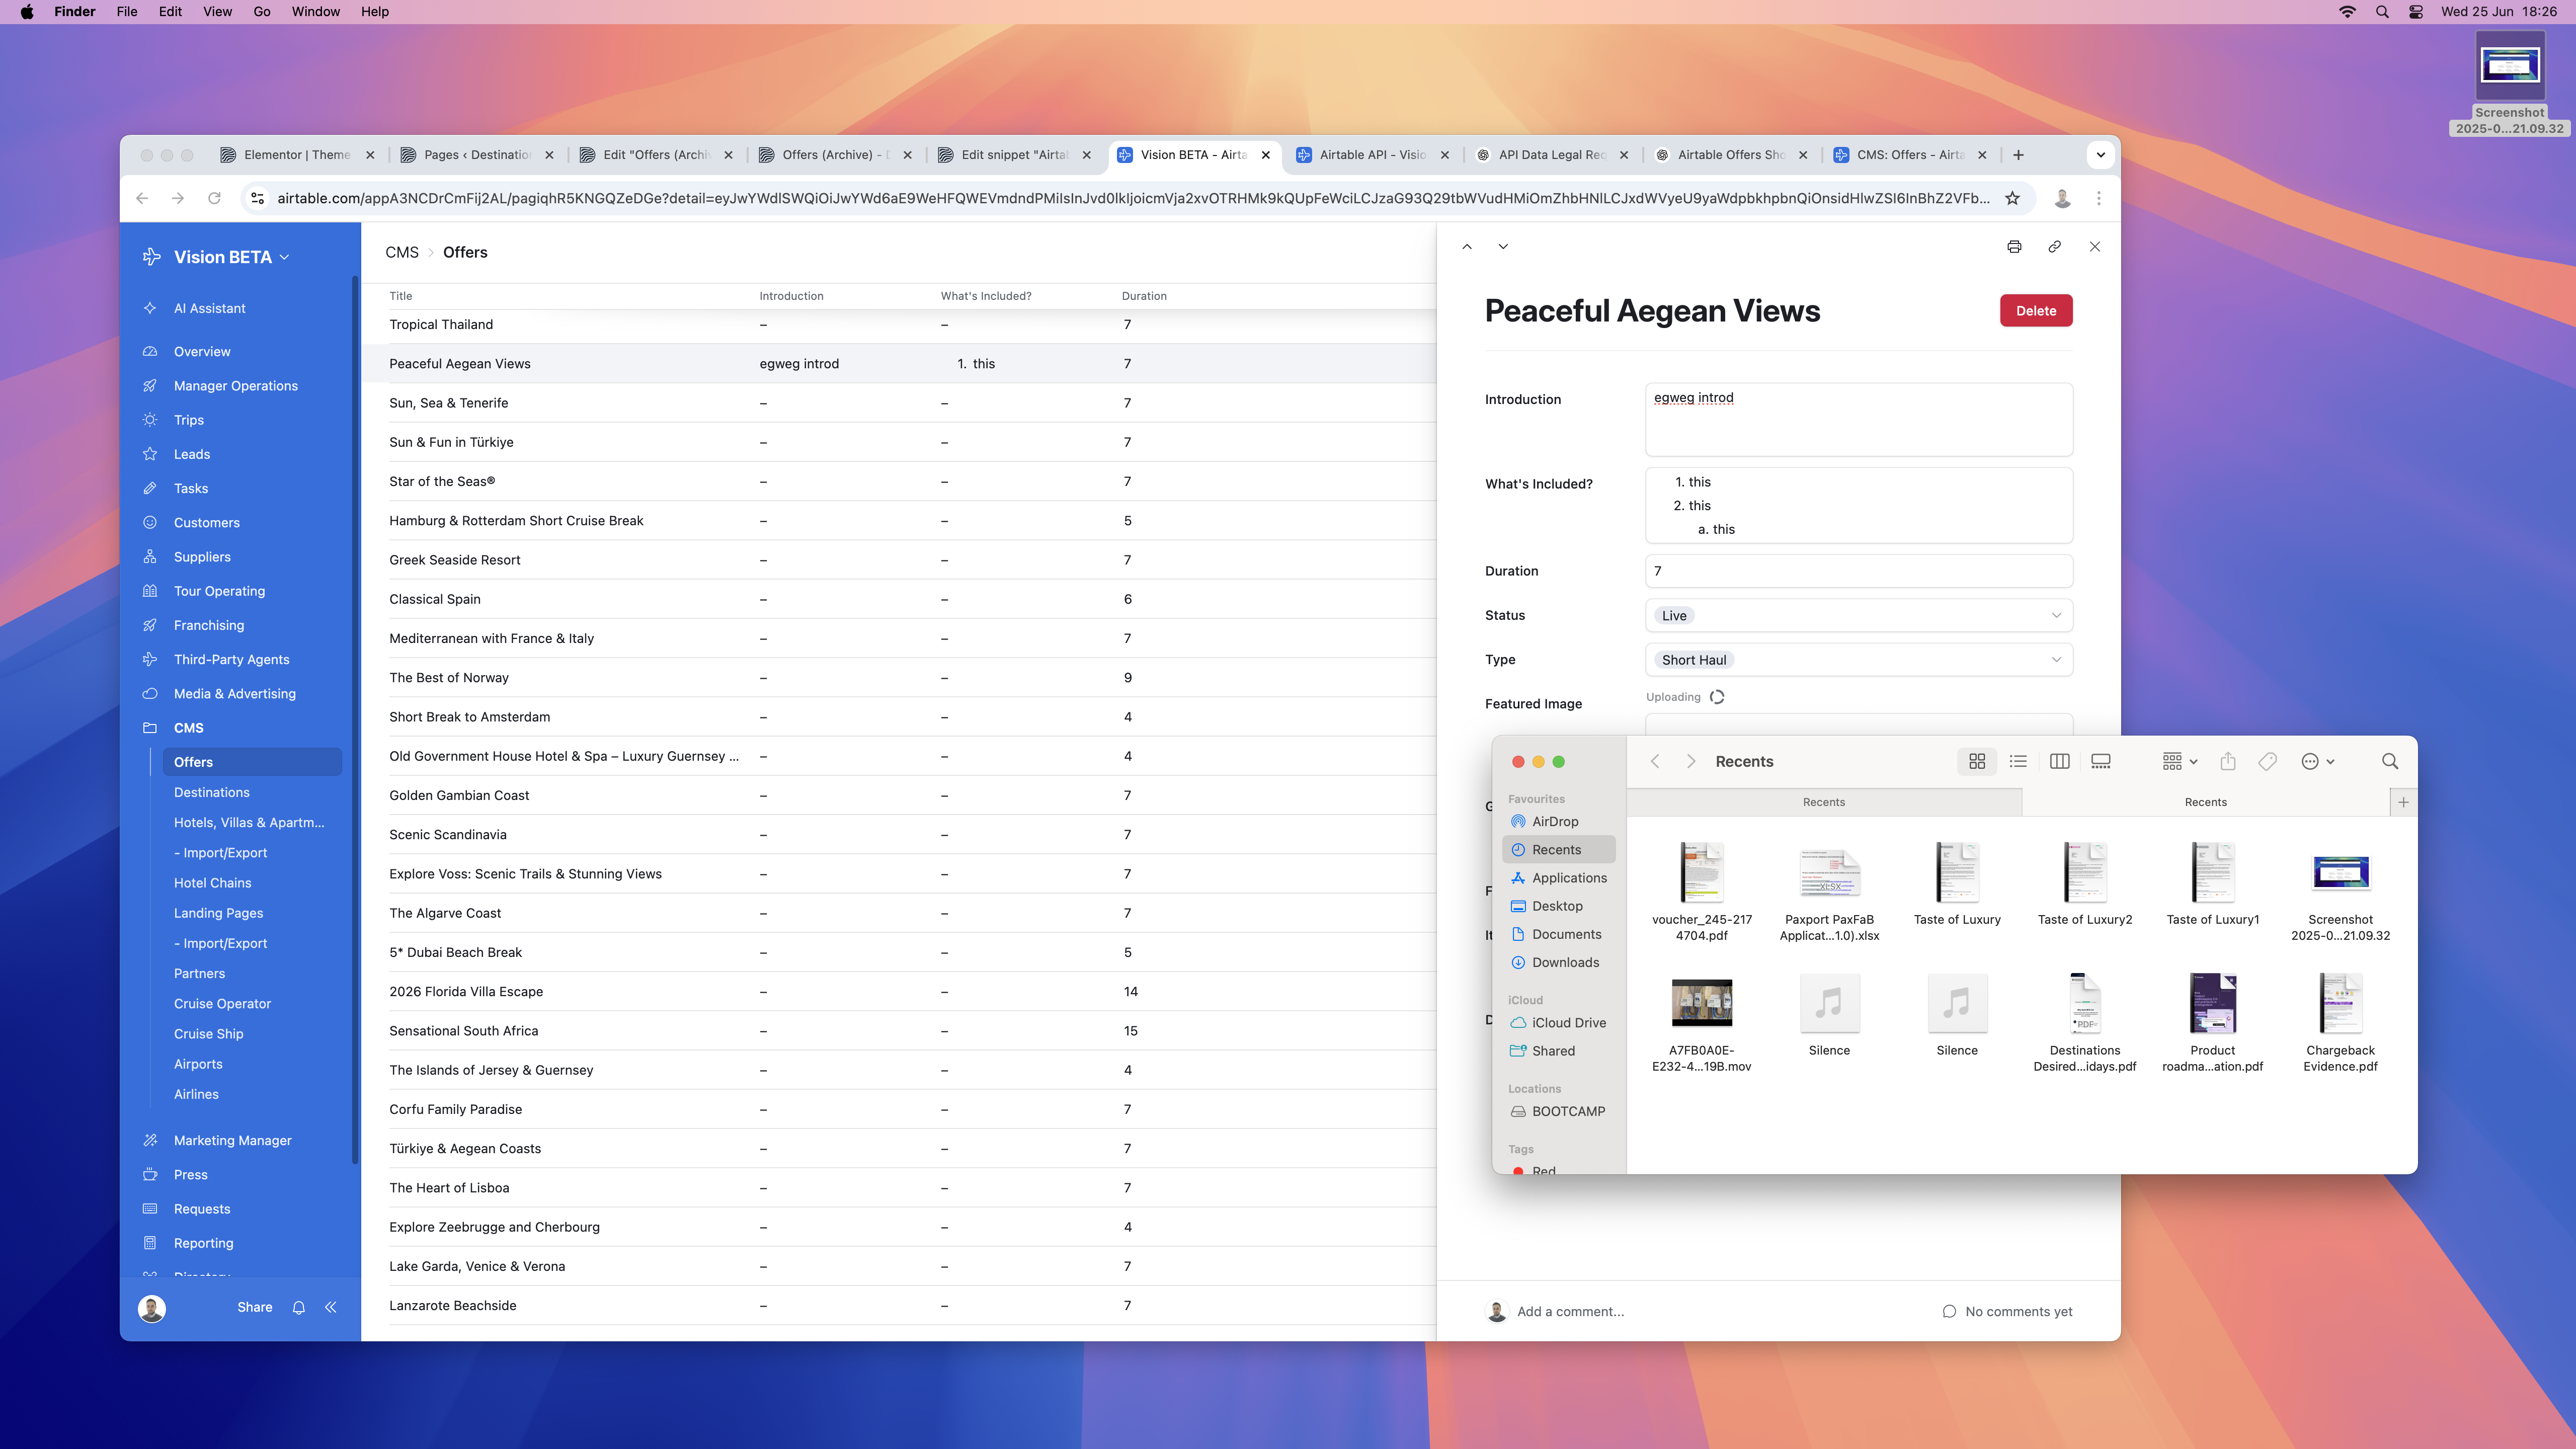This screenshot has height=1449, width=2576.
Task: Switch Finder to column view
Action: (x=2059, y=762)
